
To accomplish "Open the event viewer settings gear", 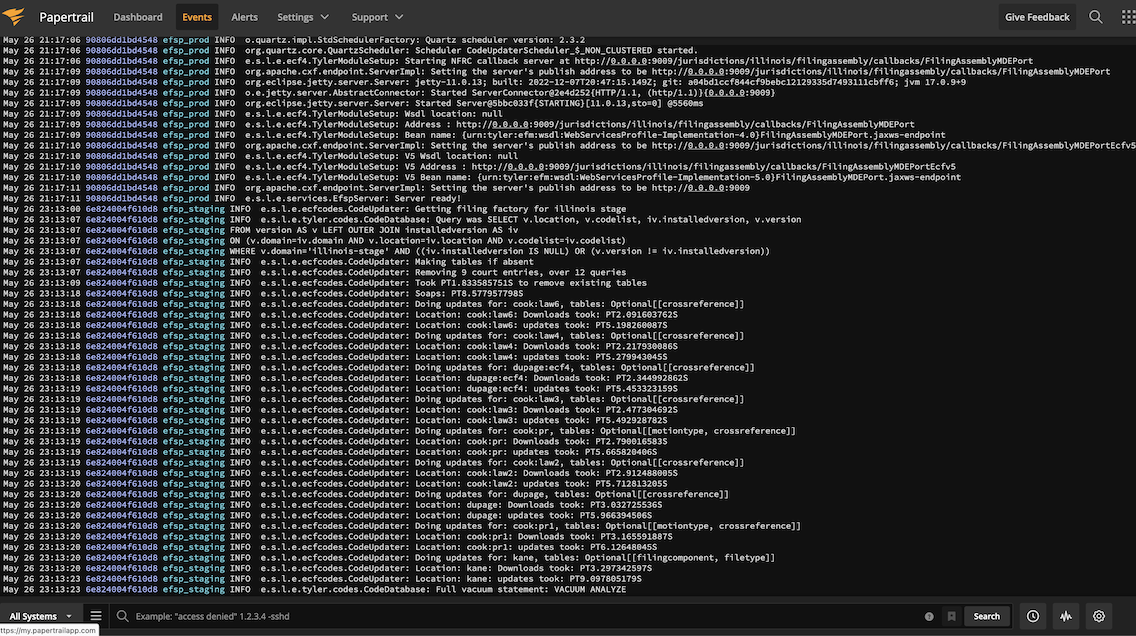I will pos(1099,616).
